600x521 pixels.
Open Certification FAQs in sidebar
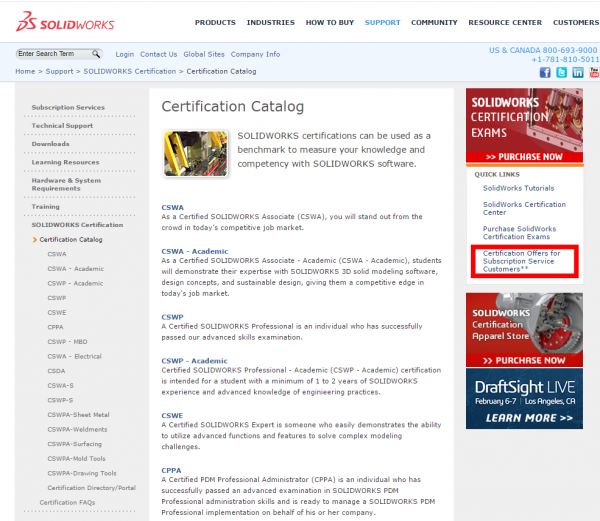(x=67, y=502)
